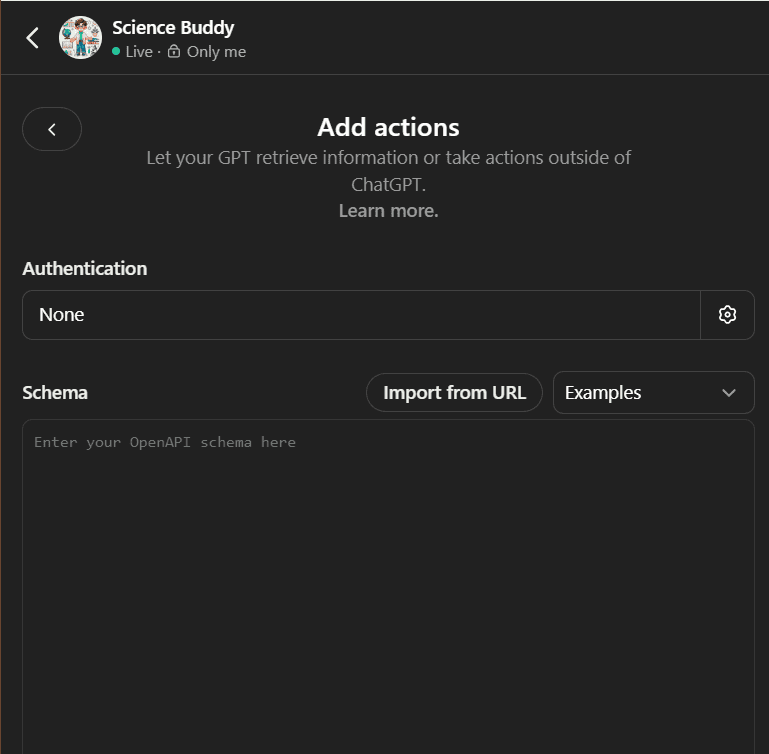Click the Schema section label
The image size is (769, 754).
(55, 393)
